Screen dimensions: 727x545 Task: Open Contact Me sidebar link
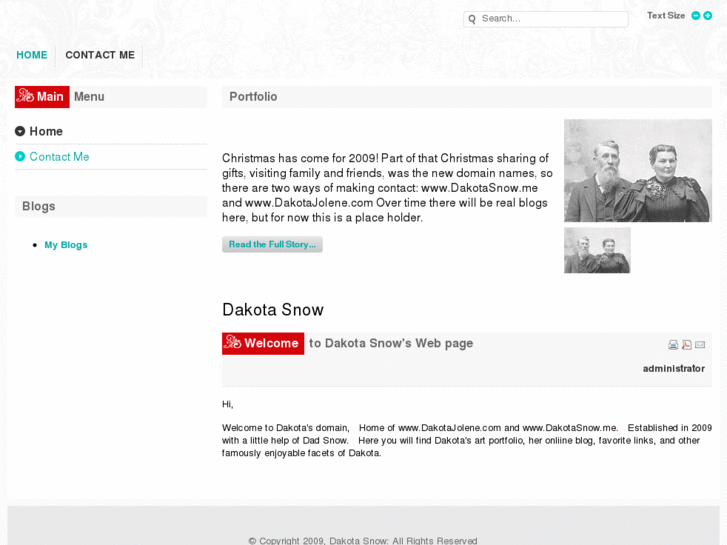pyautogui.click(x=59, y=157)
